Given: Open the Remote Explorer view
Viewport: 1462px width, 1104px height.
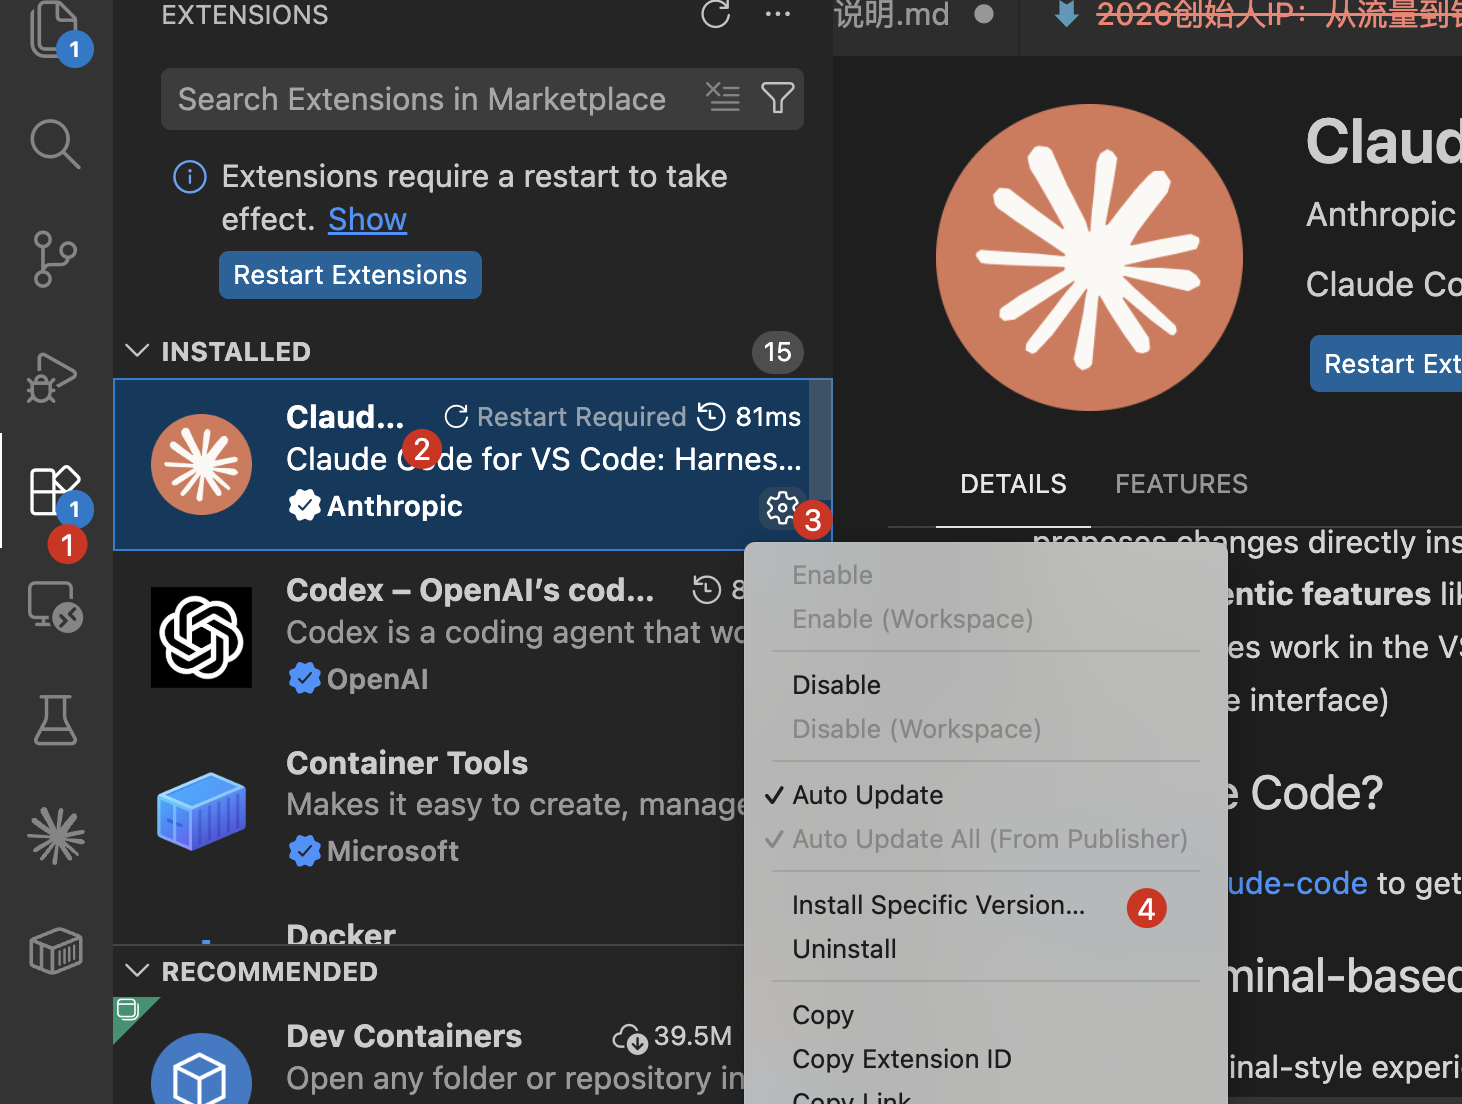Looking at the screenshot, I should tap(55, 606).
